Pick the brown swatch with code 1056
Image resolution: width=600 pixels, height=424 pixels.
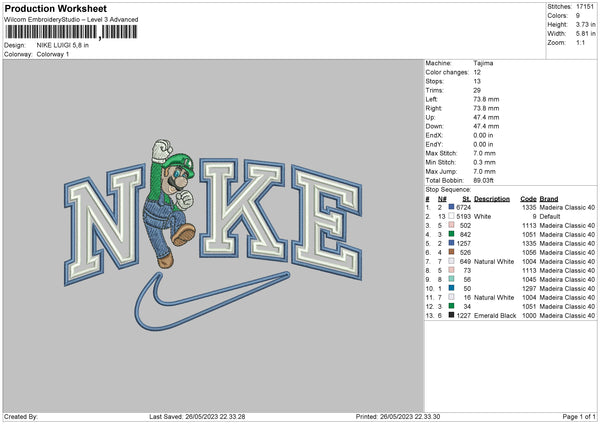451,252
